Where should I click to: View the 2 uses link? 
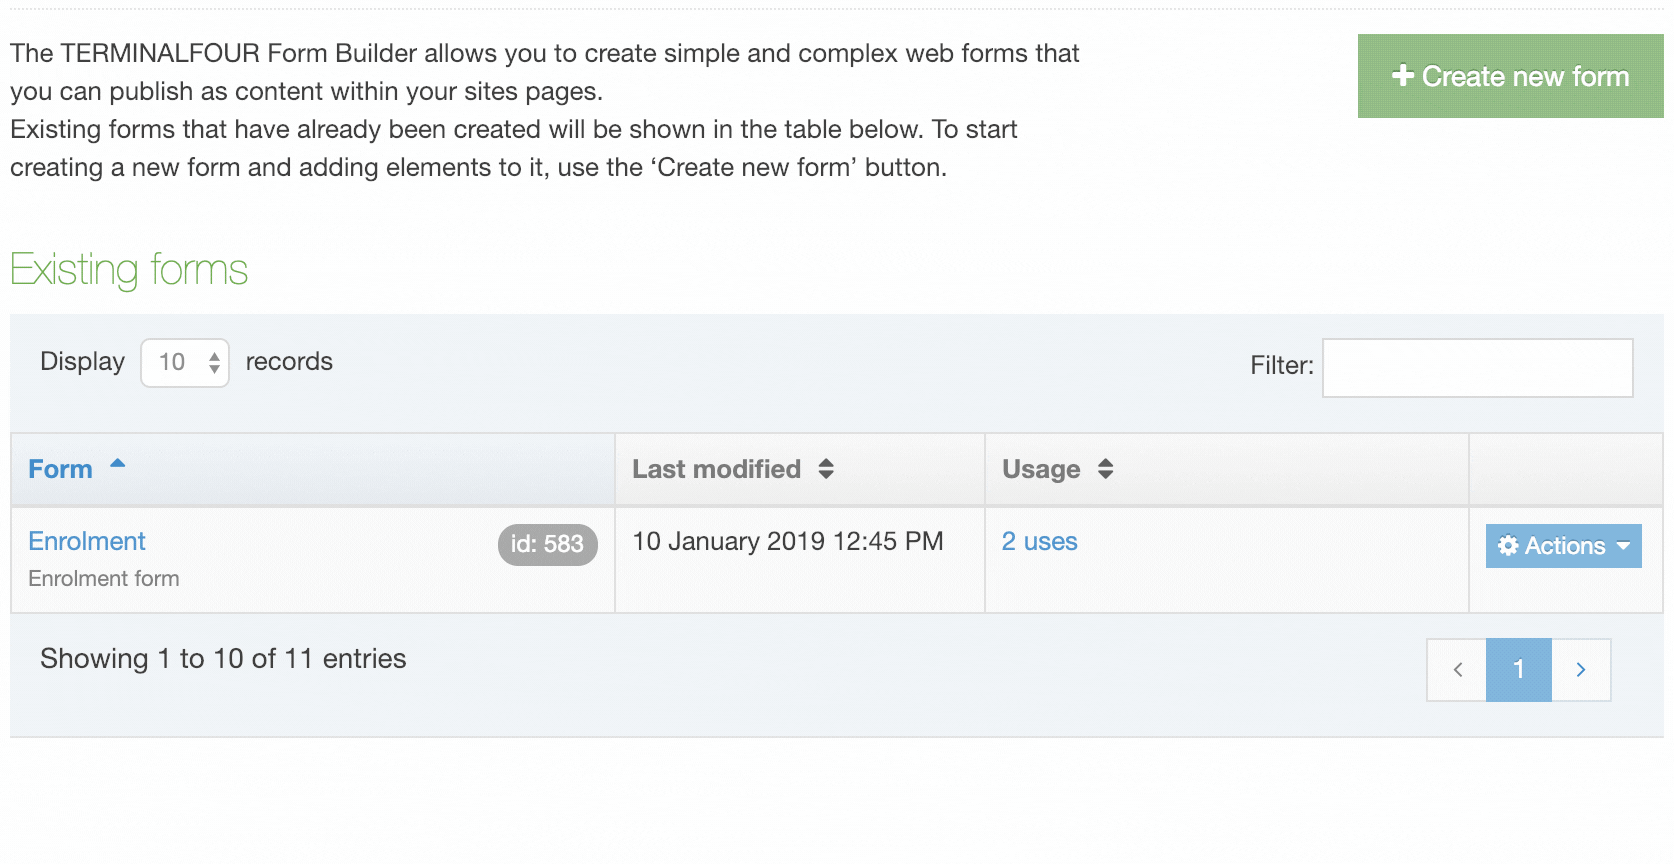point(1039,541)
